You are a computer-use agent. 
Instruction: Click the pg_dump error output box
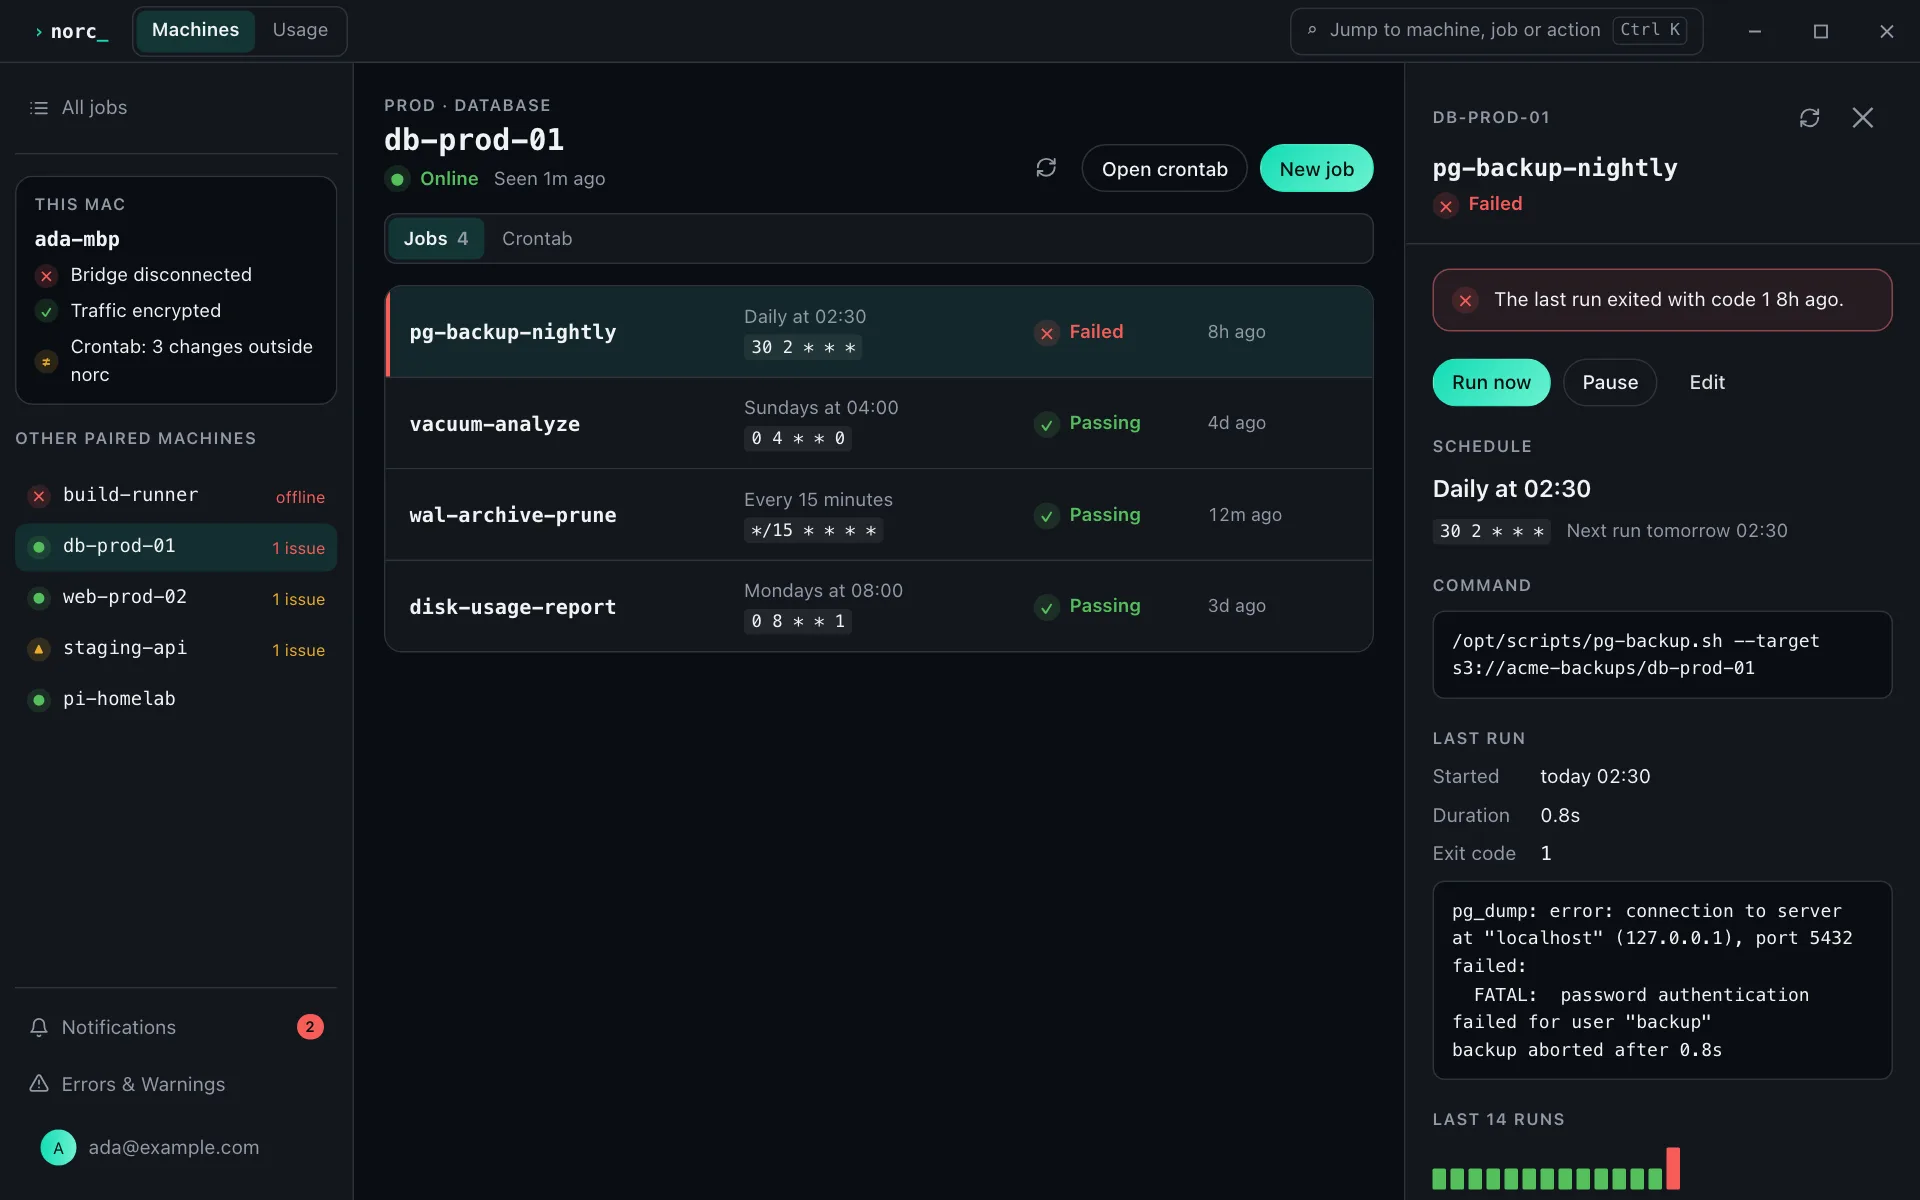click(1662, 980)
